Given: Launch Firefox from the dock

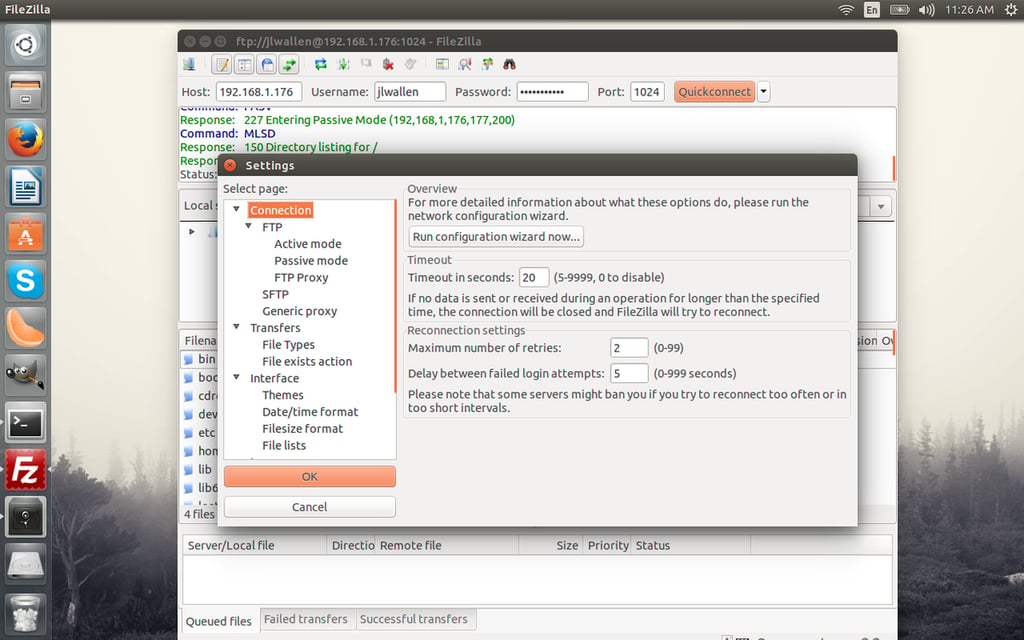Looking at the screenshot, I should [x=25, y=139].
